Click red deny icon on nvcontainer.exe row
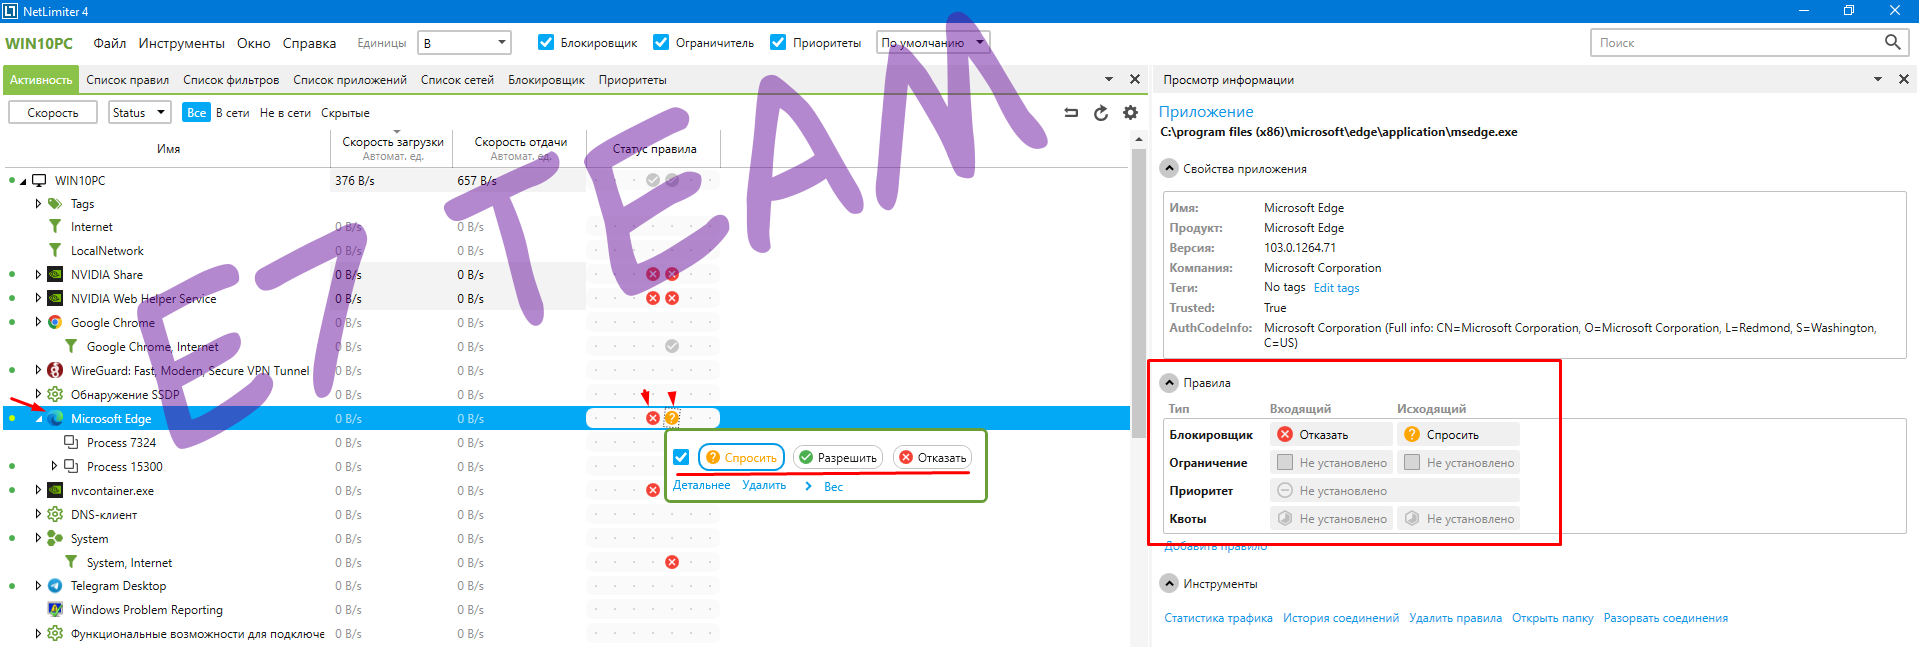 click(x=653, y=490)
